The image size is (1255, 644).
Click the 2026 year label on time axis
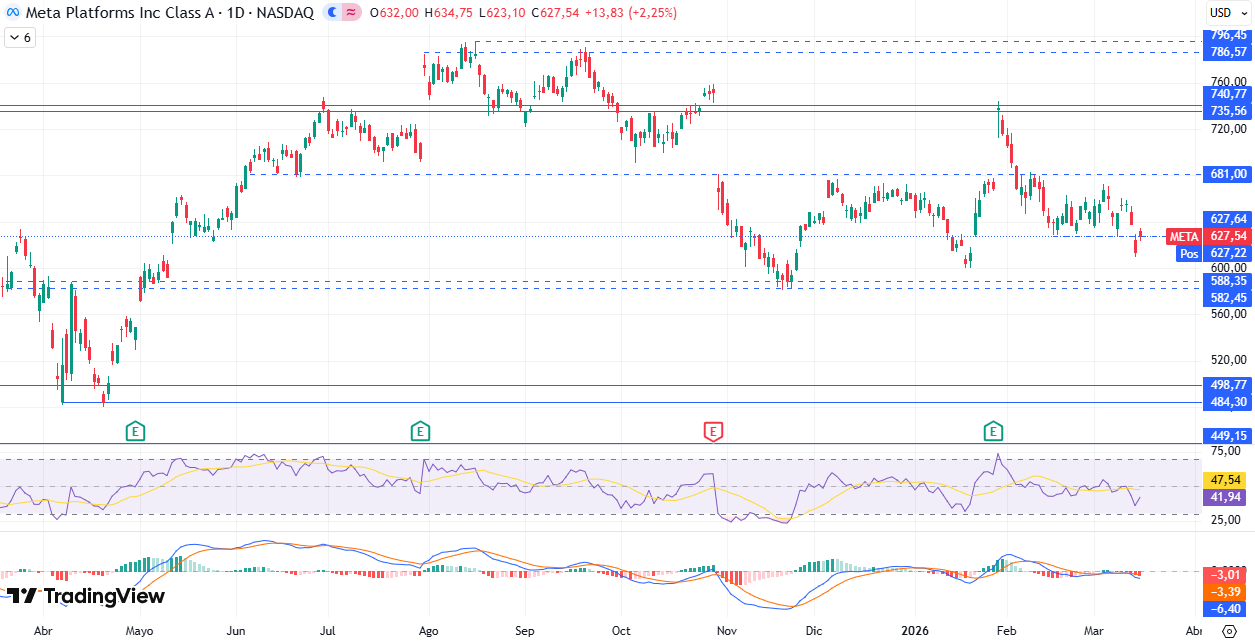tap(915, 632)
